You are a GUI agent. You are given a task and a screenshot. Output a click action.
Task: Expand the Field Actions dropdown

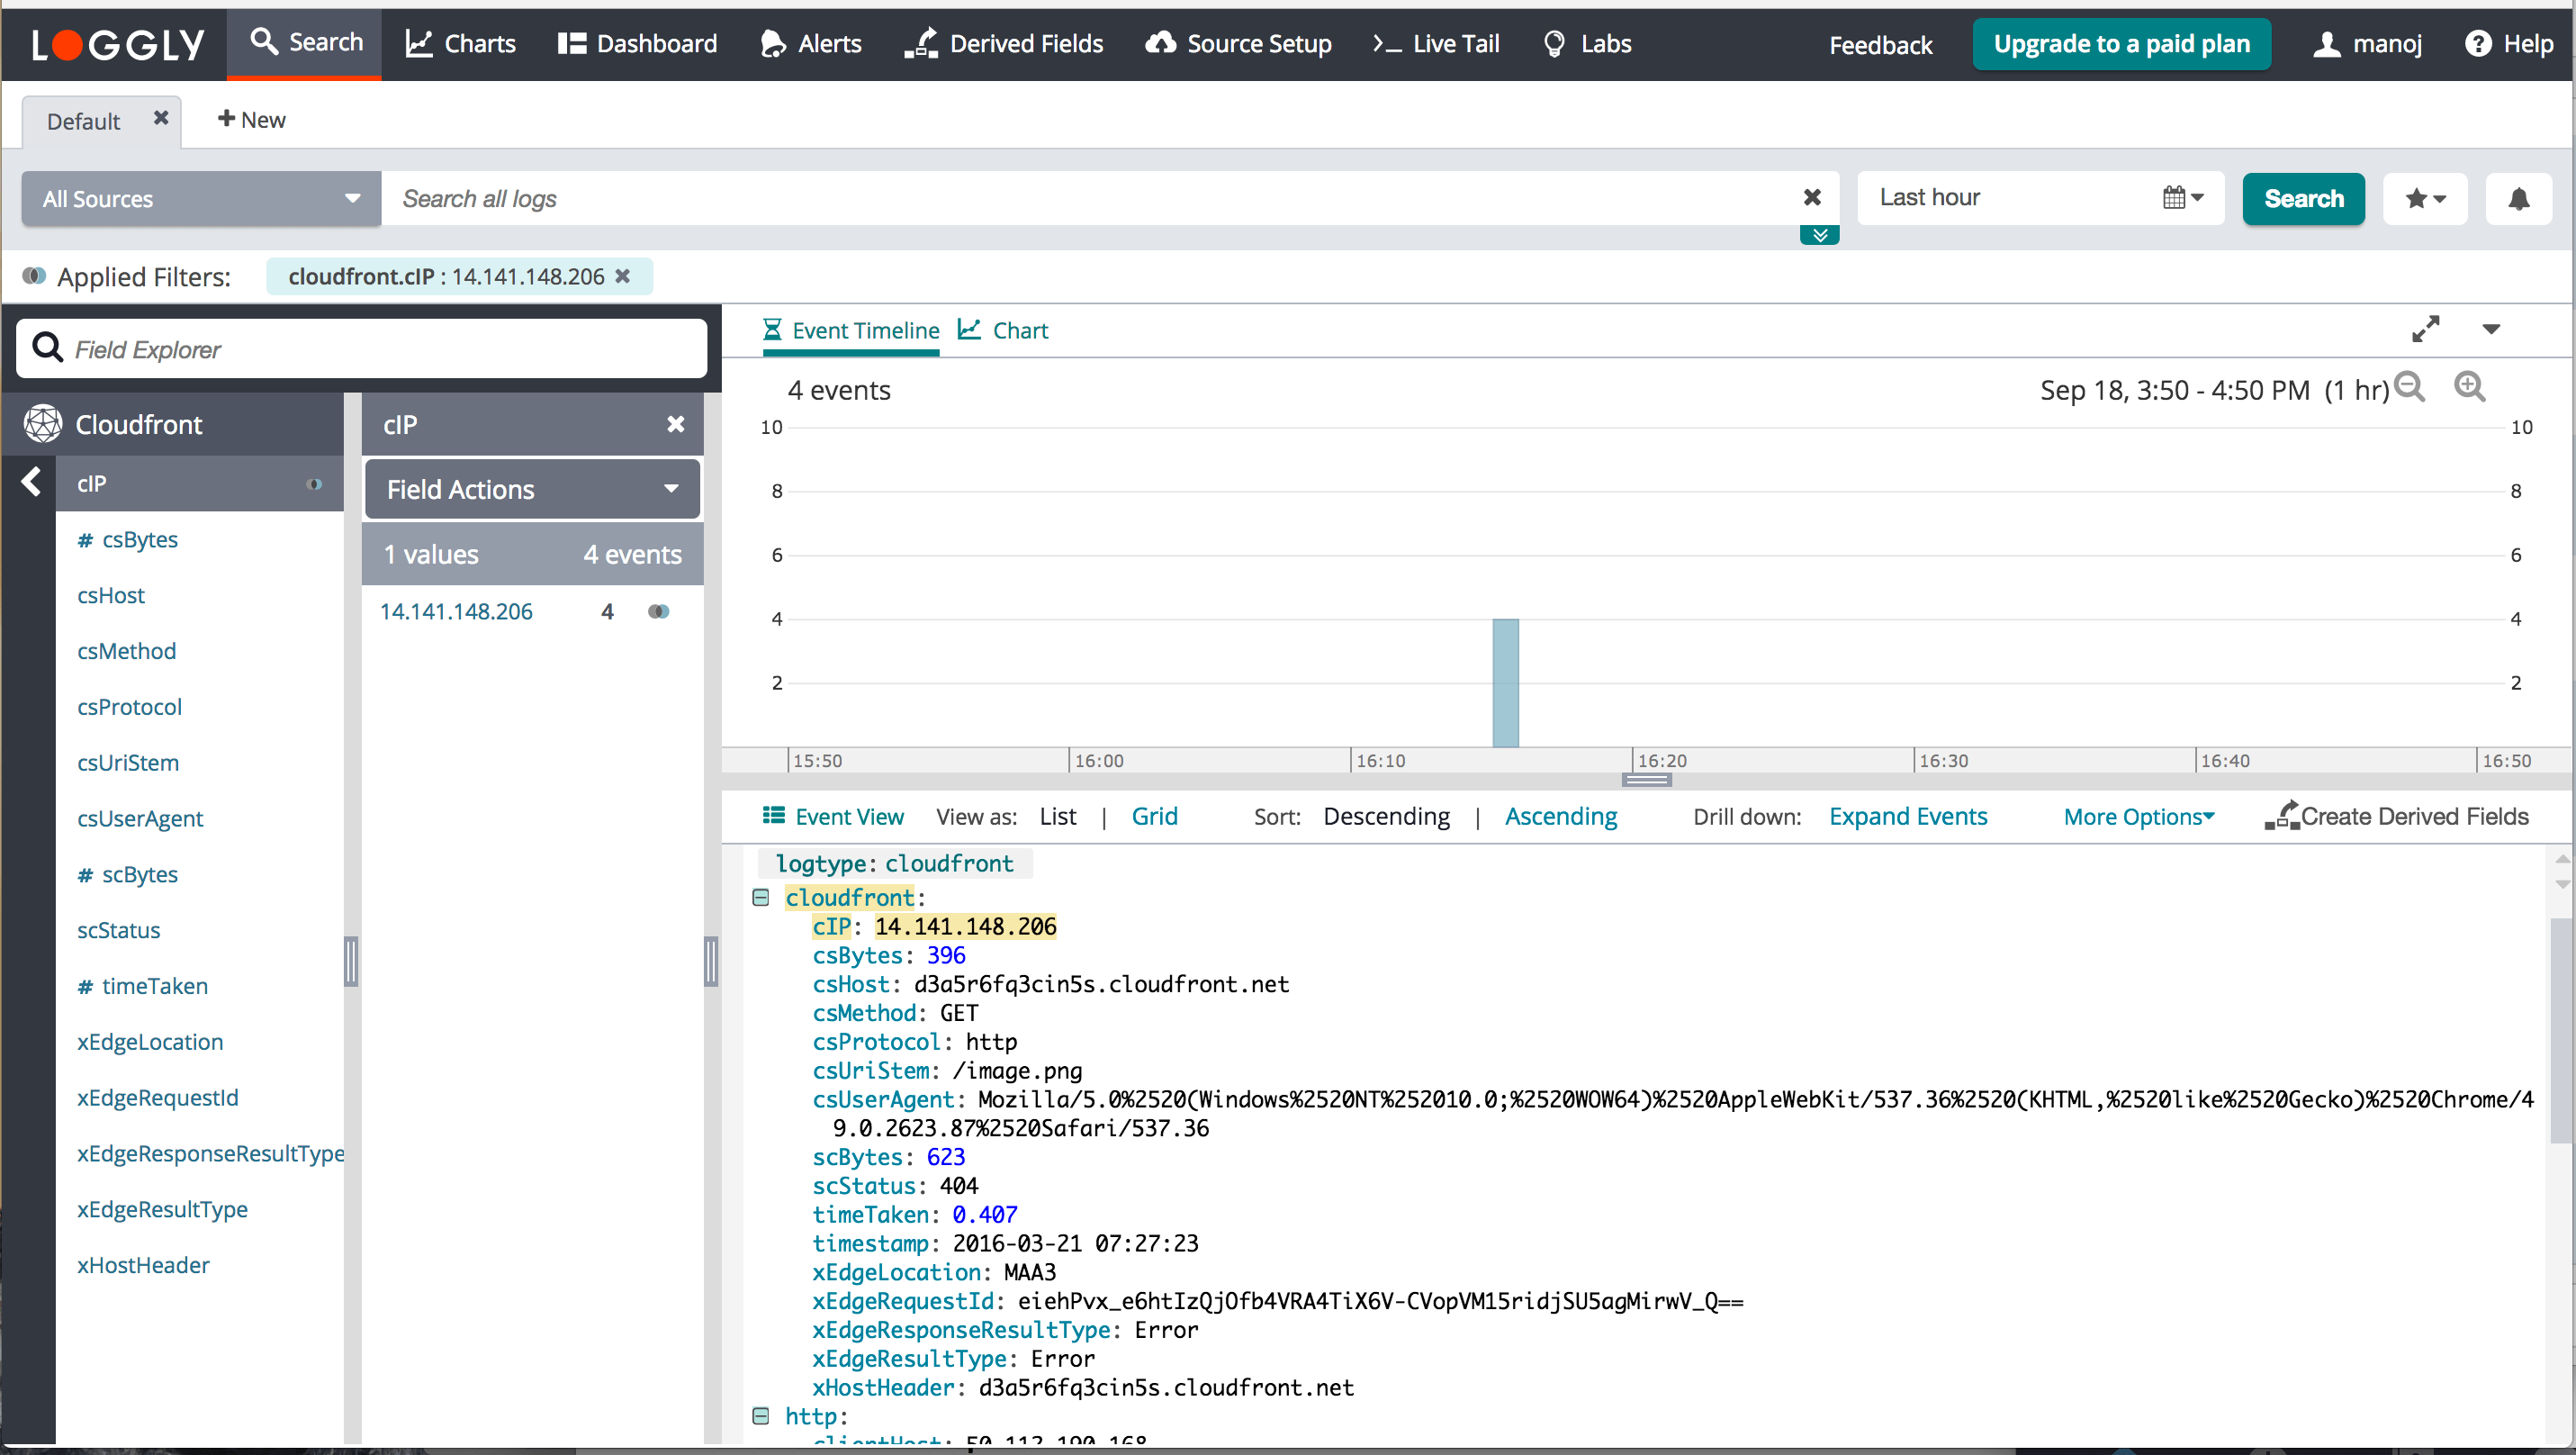coord(532,489)
